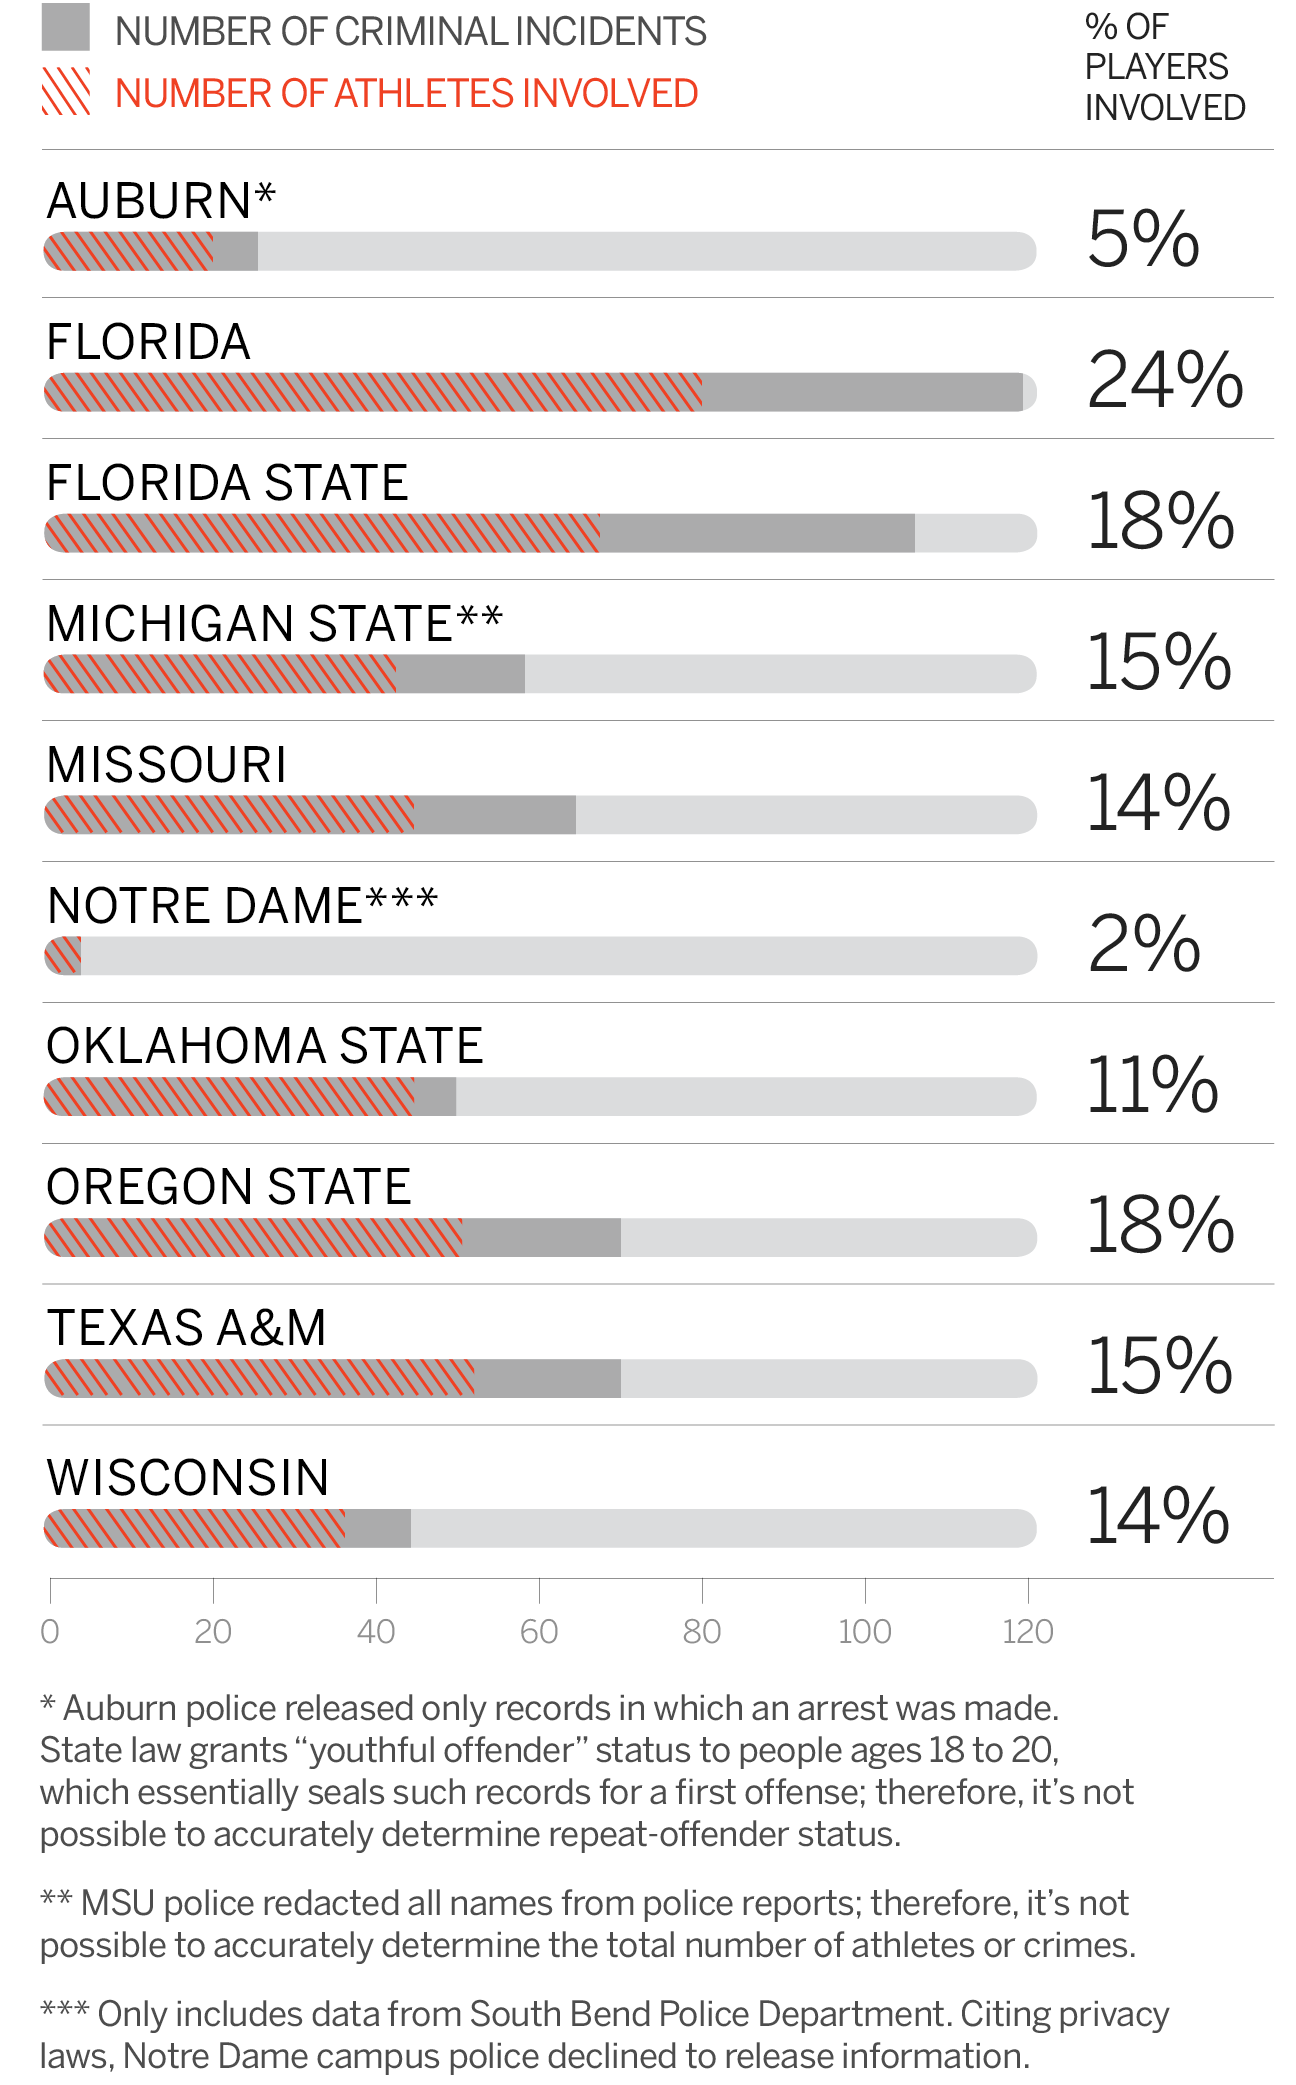Screen dimensions: 1296x2085
Task: Select Notre Dame's 2% value
Action: (1143, 943)
